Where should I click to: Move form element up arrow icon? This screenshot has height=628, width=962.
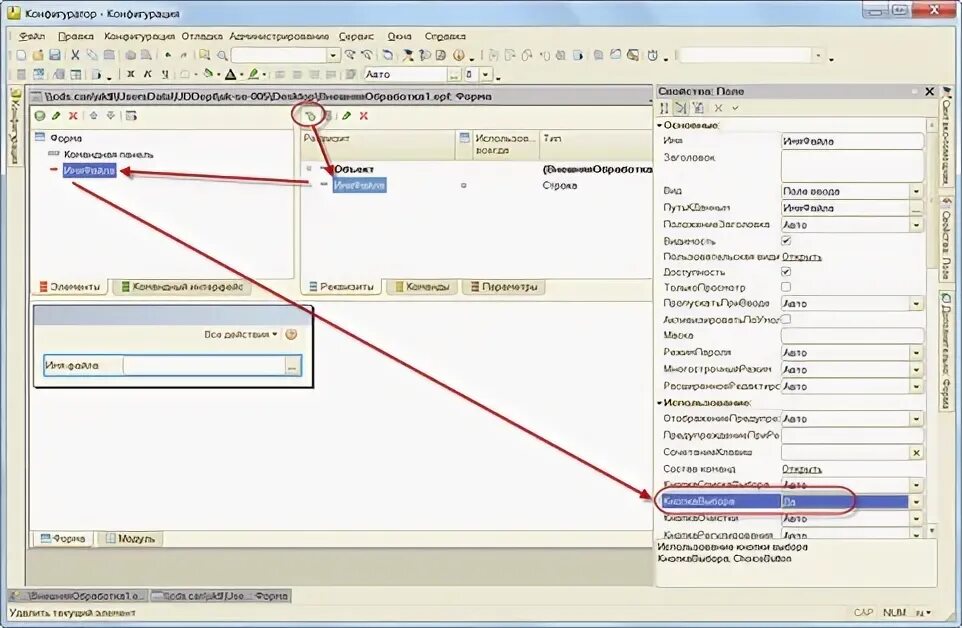tap(93, 115)
